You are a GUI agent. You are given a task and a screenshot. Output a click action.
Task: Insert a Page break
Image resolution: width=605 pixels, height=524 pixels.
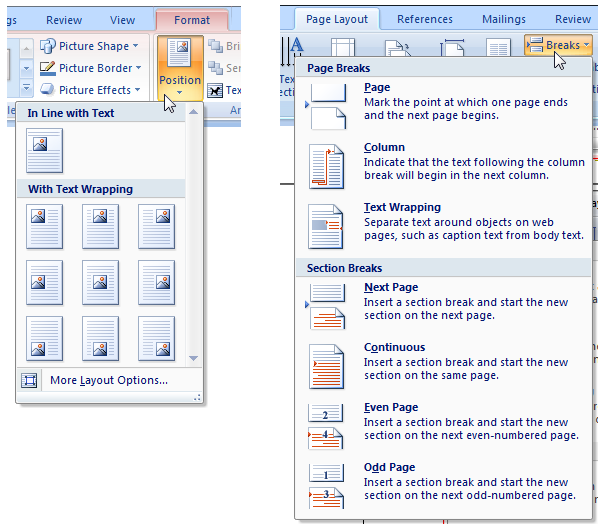click(x=443, y=105)
